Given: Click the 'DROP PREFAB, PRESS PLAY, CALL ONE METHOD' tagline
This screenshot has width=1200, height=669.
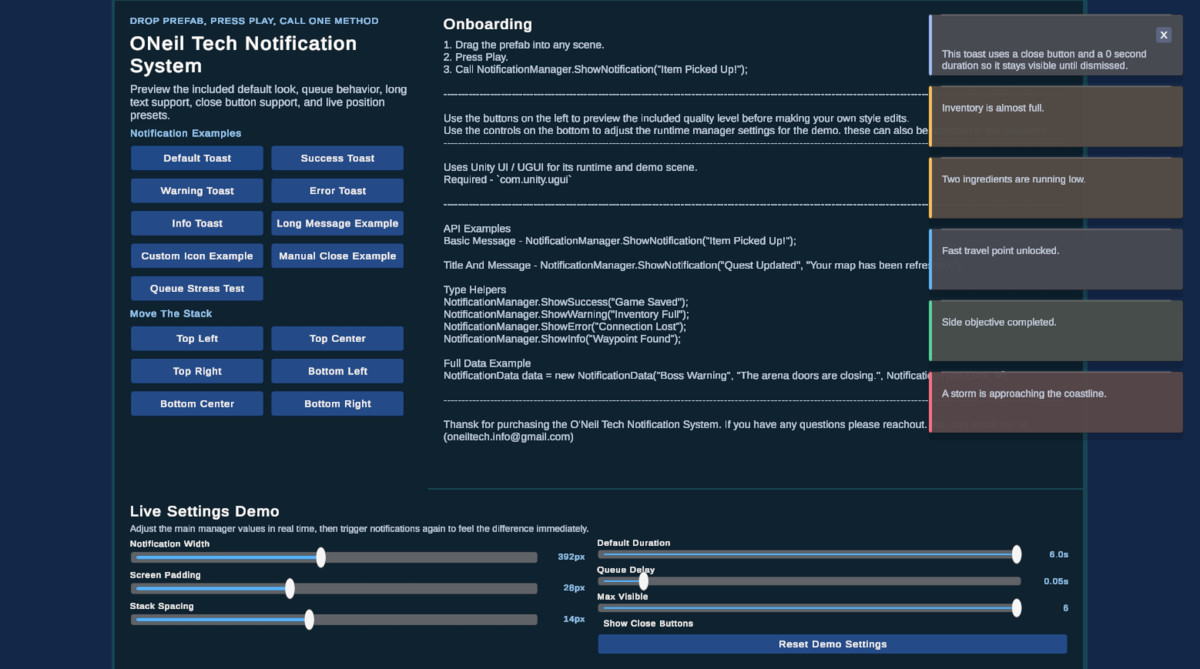Looking at the screenshot, I should tap(254, 20).
